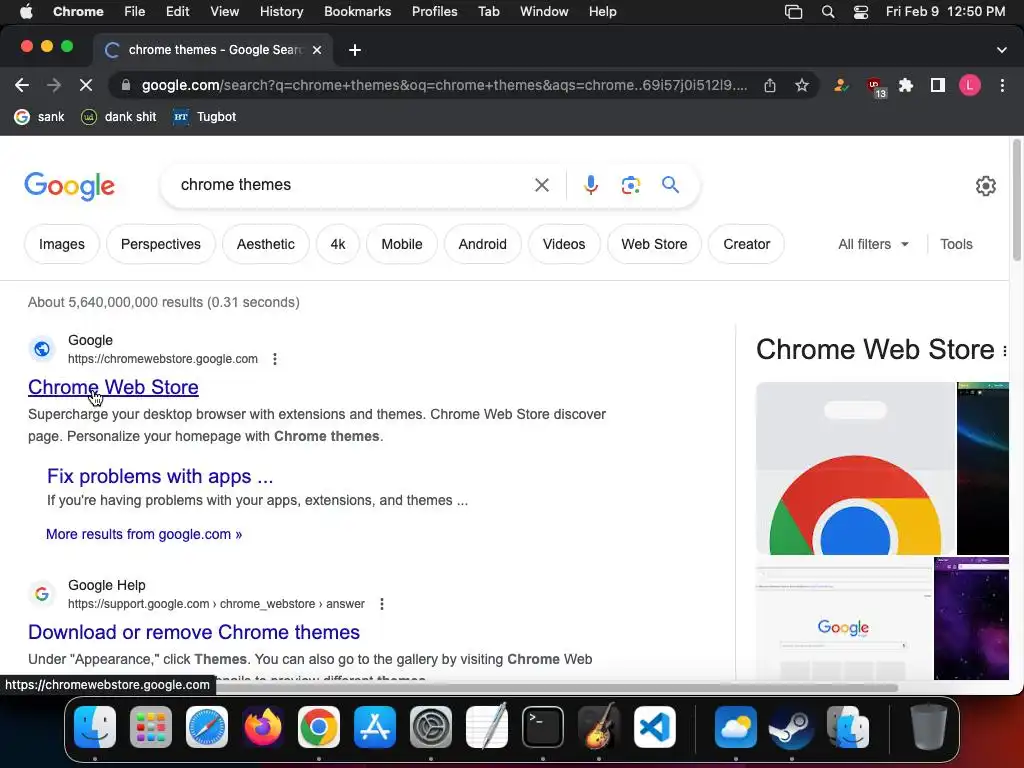
Task: Open 'Download or remove Chrome themes' result
Action: click(194, 632)
